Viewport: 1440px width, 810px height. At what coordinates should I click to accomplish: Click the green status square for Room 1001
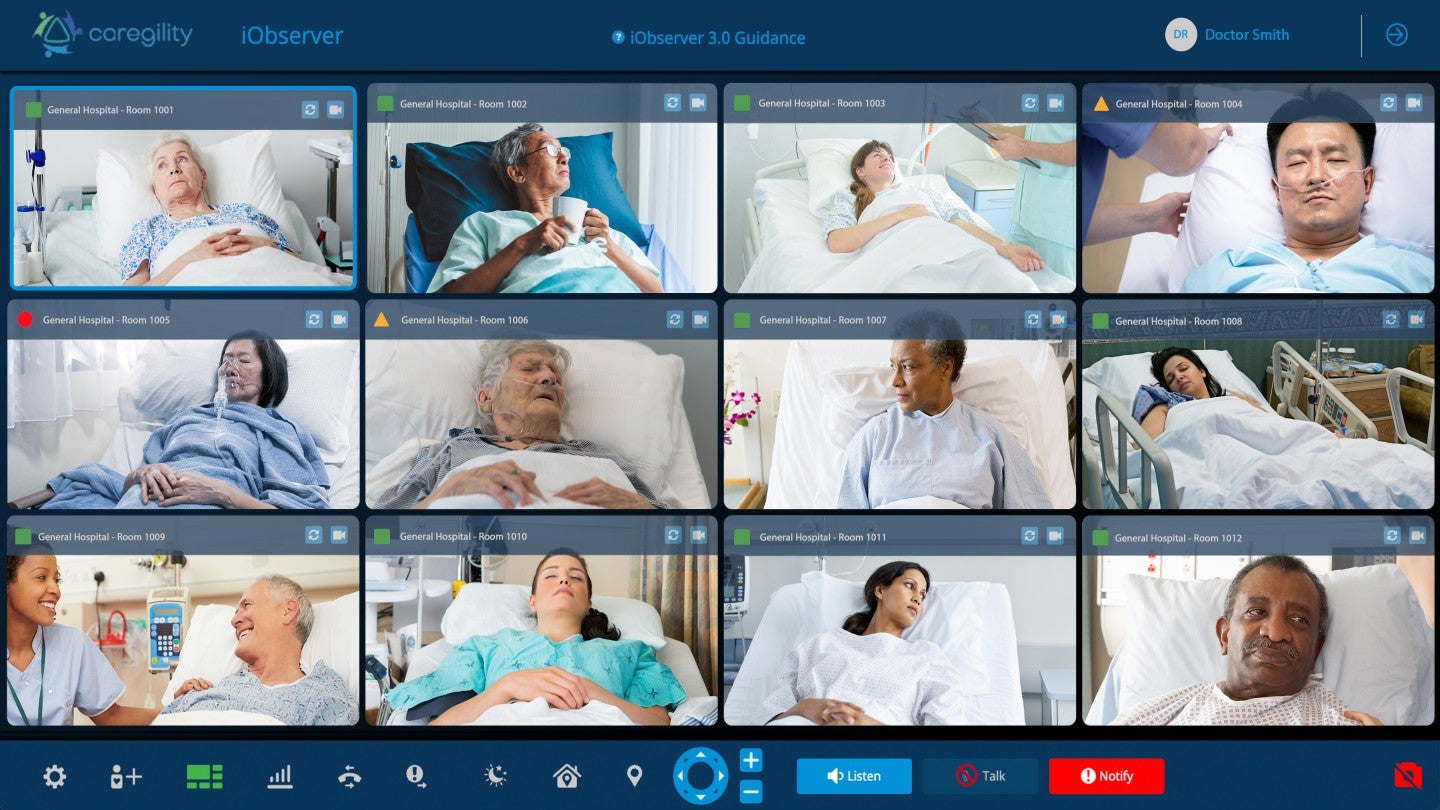coord(33,110)
